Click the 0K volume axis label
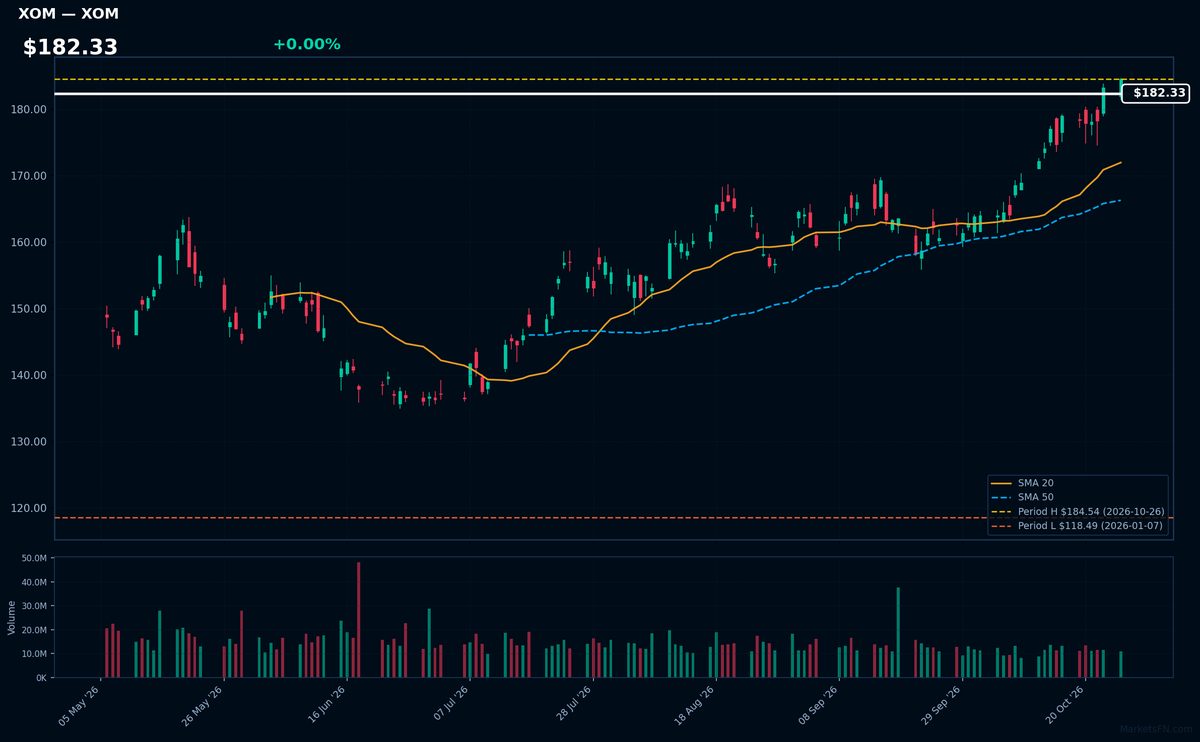The image size is (1200, 742). 41,678
